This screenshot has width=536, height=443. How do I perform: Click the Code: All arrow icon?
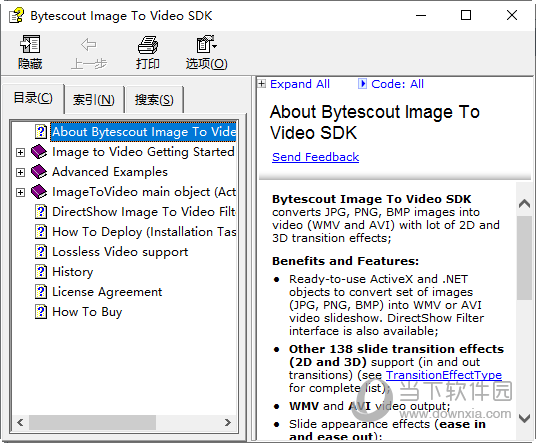pyautogui.click(x=362, y=83)
